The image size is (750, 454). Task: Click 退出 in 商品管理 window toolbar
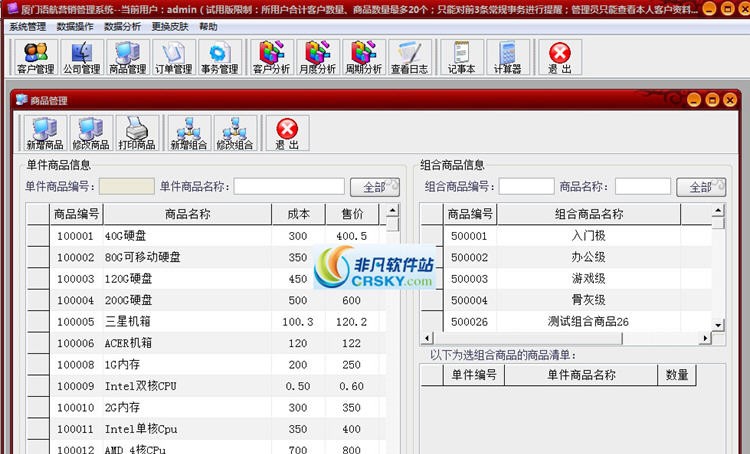287,133
